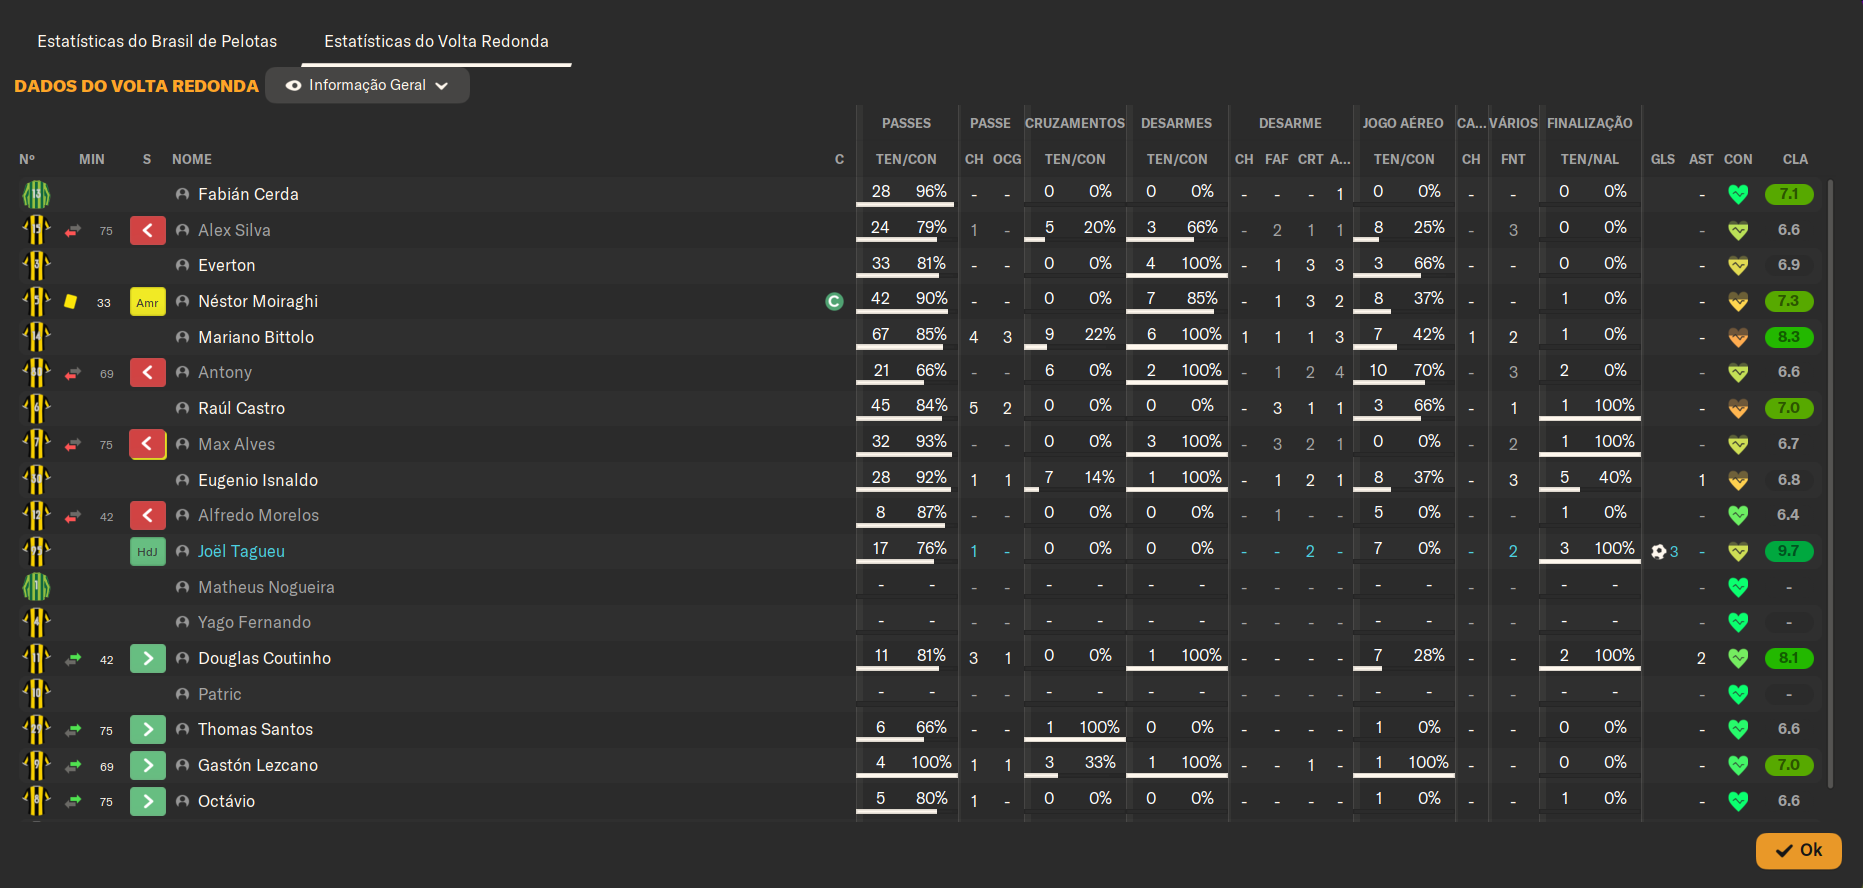Click the condition heart icon for Fabián Cerda
Image resolution: width=1863 pixels, height=888 pixels.
[1738, 195]
